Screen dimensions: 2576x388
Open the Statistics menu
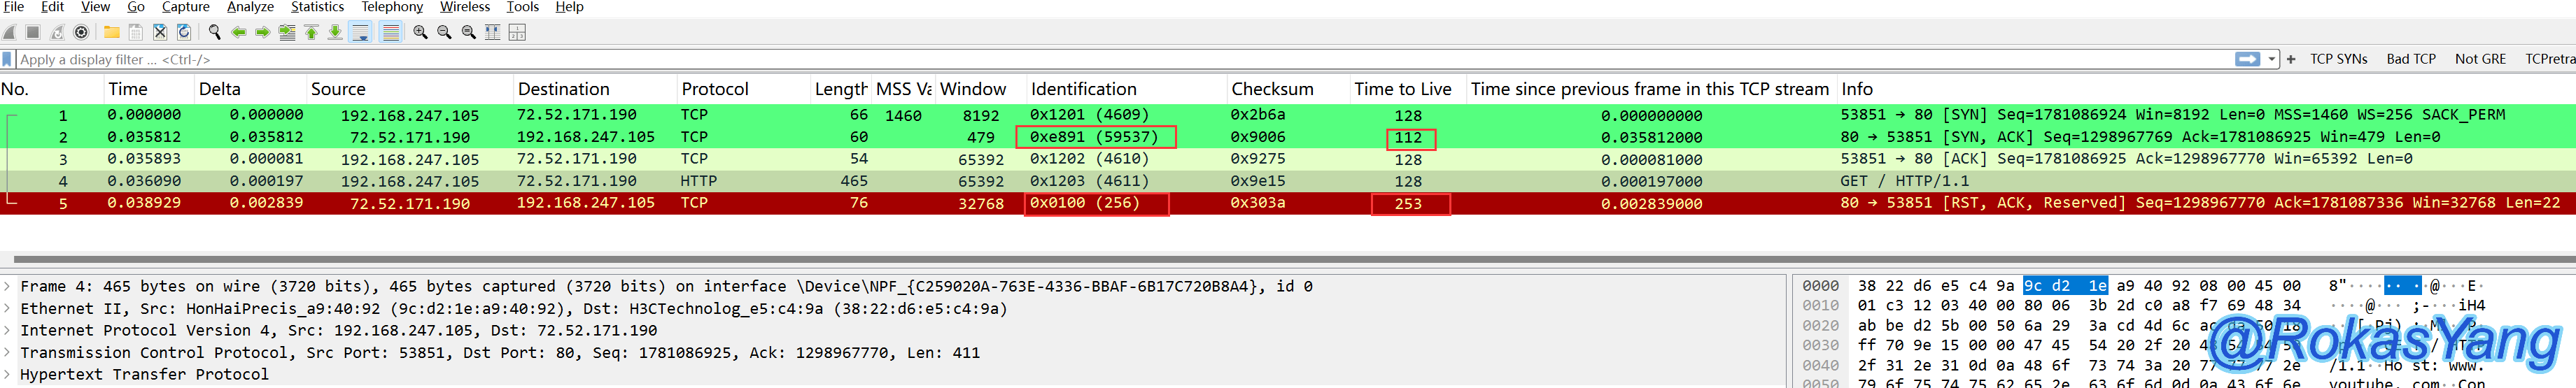coord(317,7)
